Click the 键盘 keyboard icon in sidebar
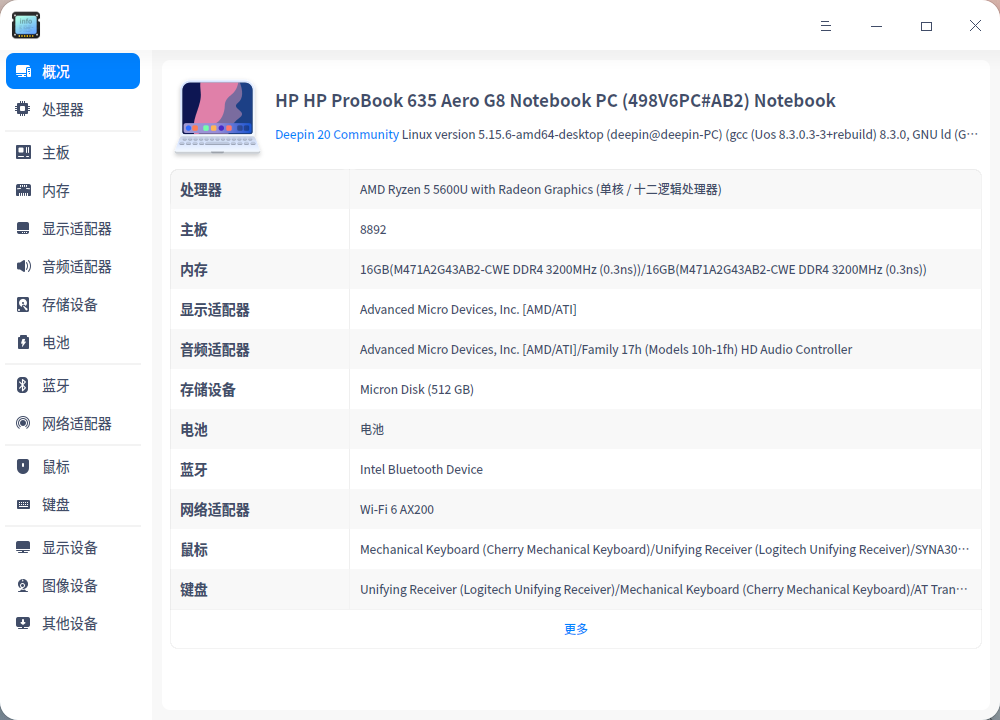 click(23, 504)
